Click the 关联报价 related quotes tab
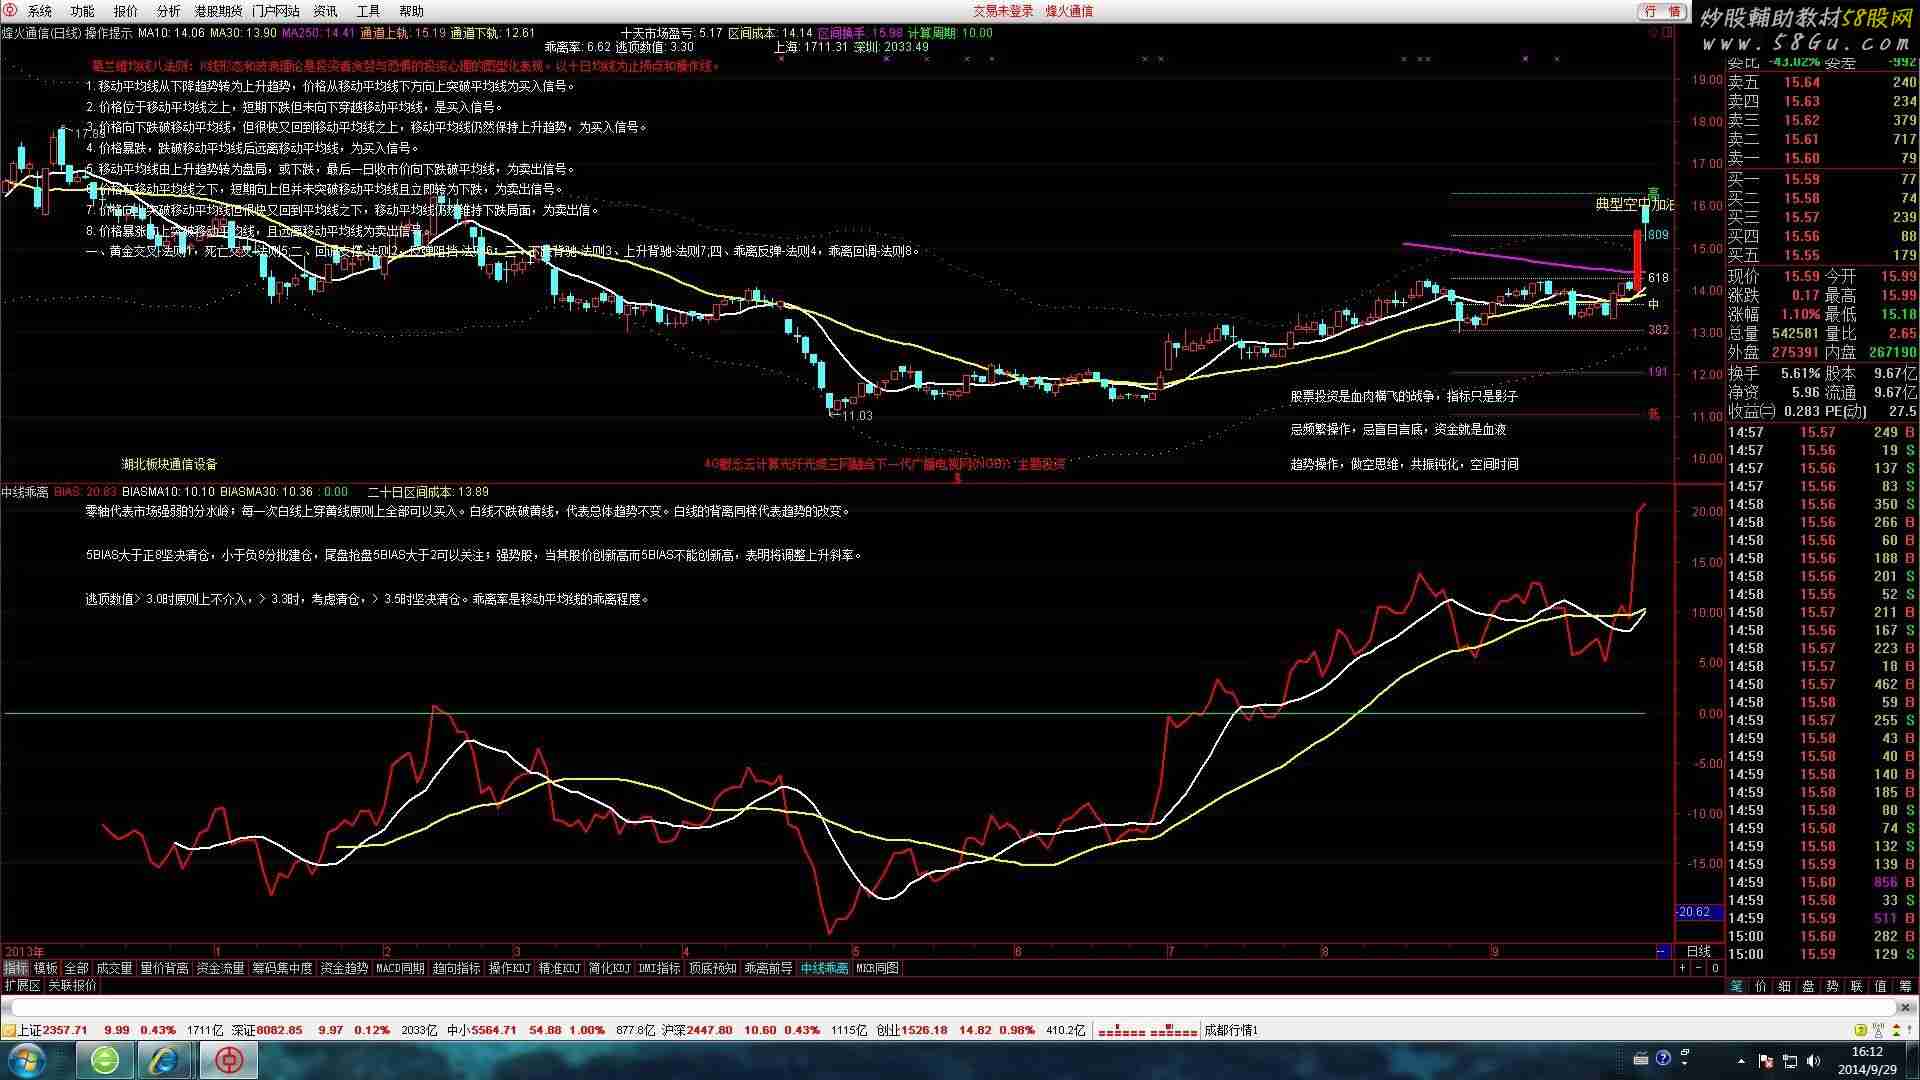Image resolution: width=1920 pixels, height=1080 pixels. click(x=73, y=986)
